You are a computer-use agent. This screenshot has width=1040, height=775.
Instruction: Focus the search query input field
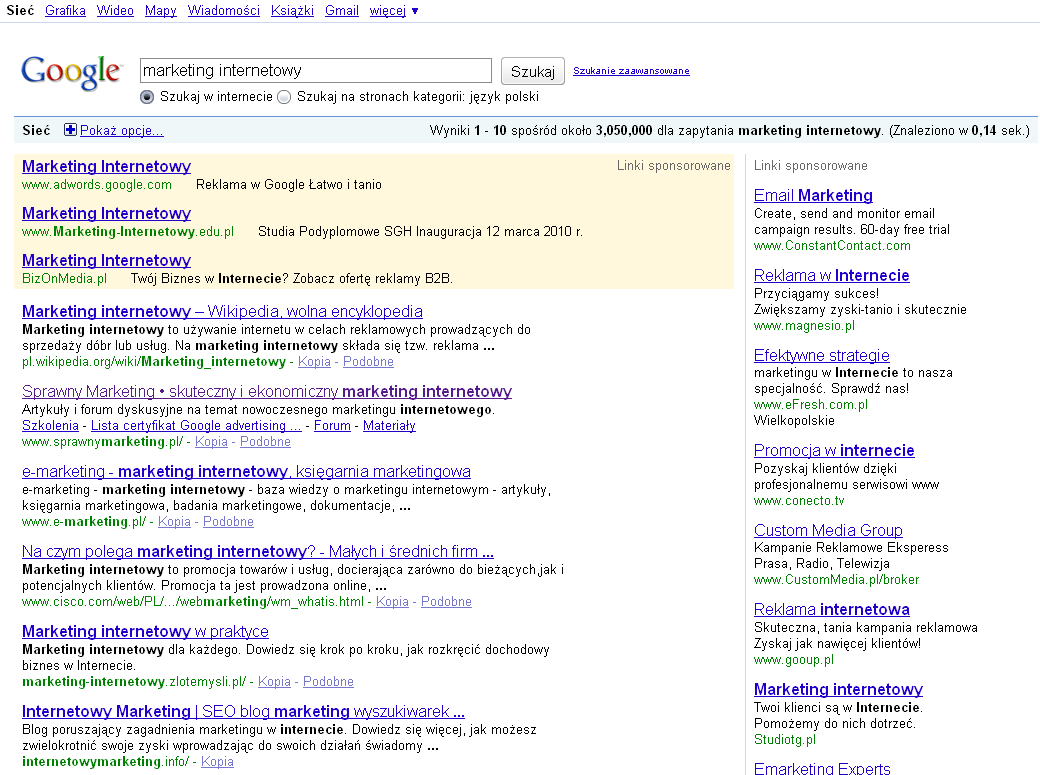[316, 70]
